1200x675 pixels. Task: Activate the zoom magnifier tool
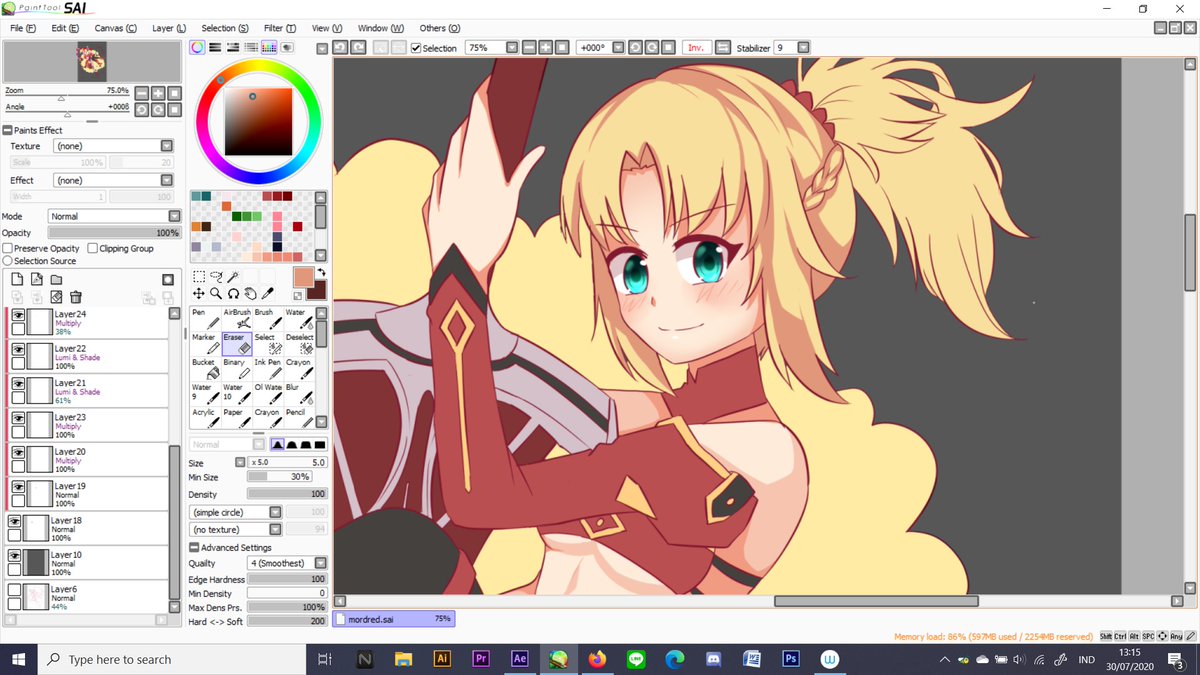[216, 294]
